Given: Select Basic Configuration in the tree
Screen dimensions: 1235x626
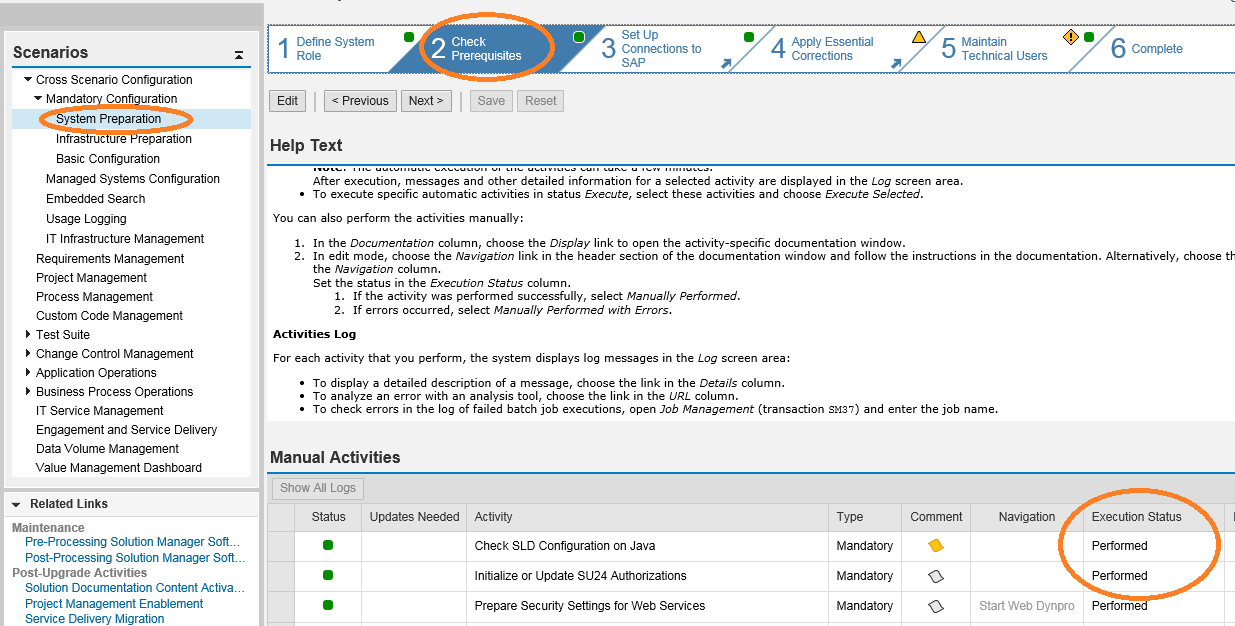Looking at the screenshot, I should tap(108, 159).
